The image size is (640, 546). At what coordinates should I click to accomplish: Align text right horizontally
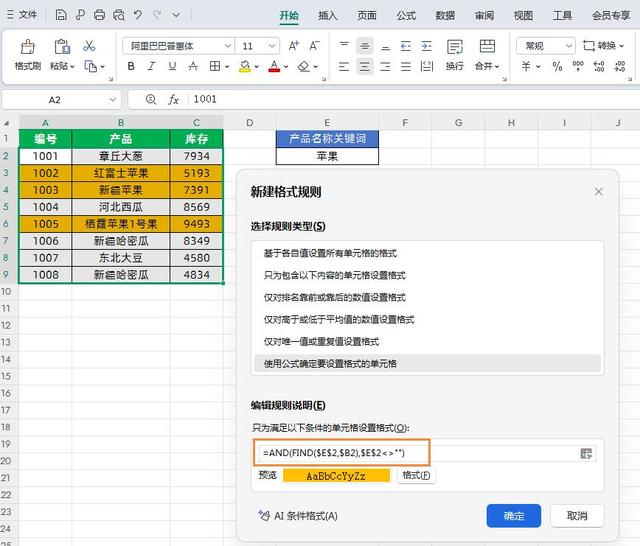click(x=385, y=66)
